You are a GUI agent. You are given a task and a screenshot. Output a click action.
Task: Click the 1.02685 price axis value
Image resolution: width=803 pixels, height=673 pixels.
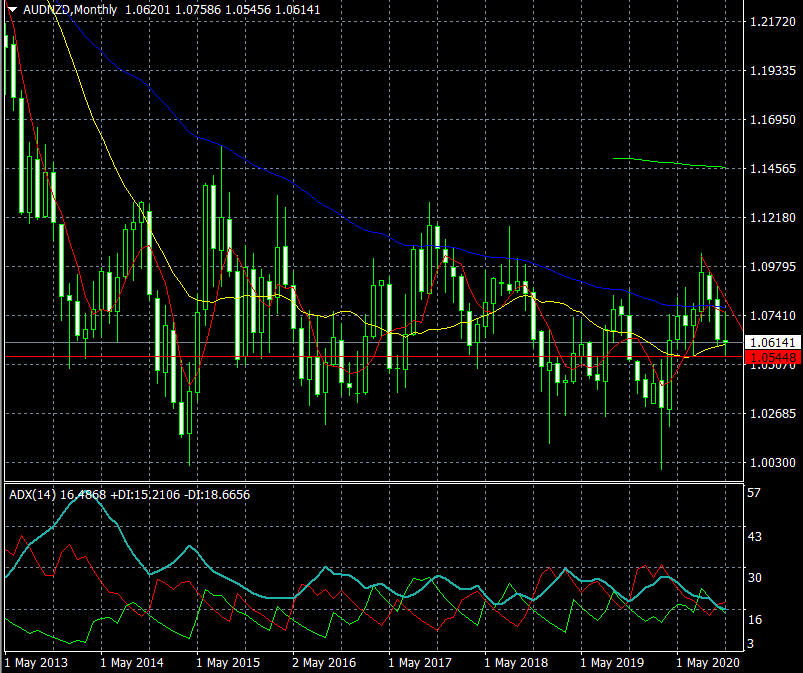click(x=773, y=413)
